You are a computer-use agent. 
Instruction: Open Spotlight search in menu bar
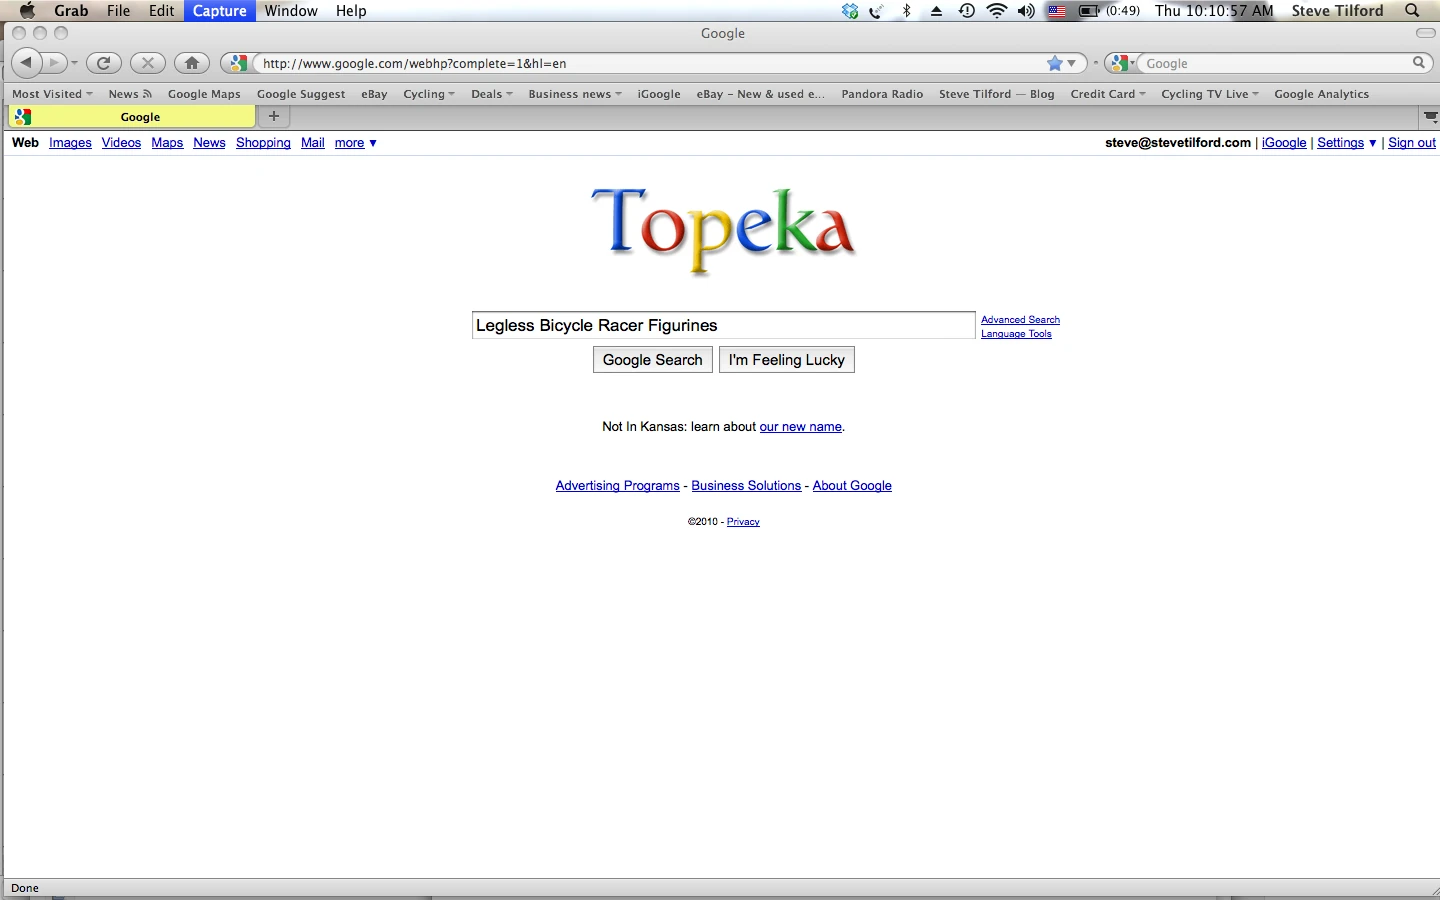[x=1412, y=11]
